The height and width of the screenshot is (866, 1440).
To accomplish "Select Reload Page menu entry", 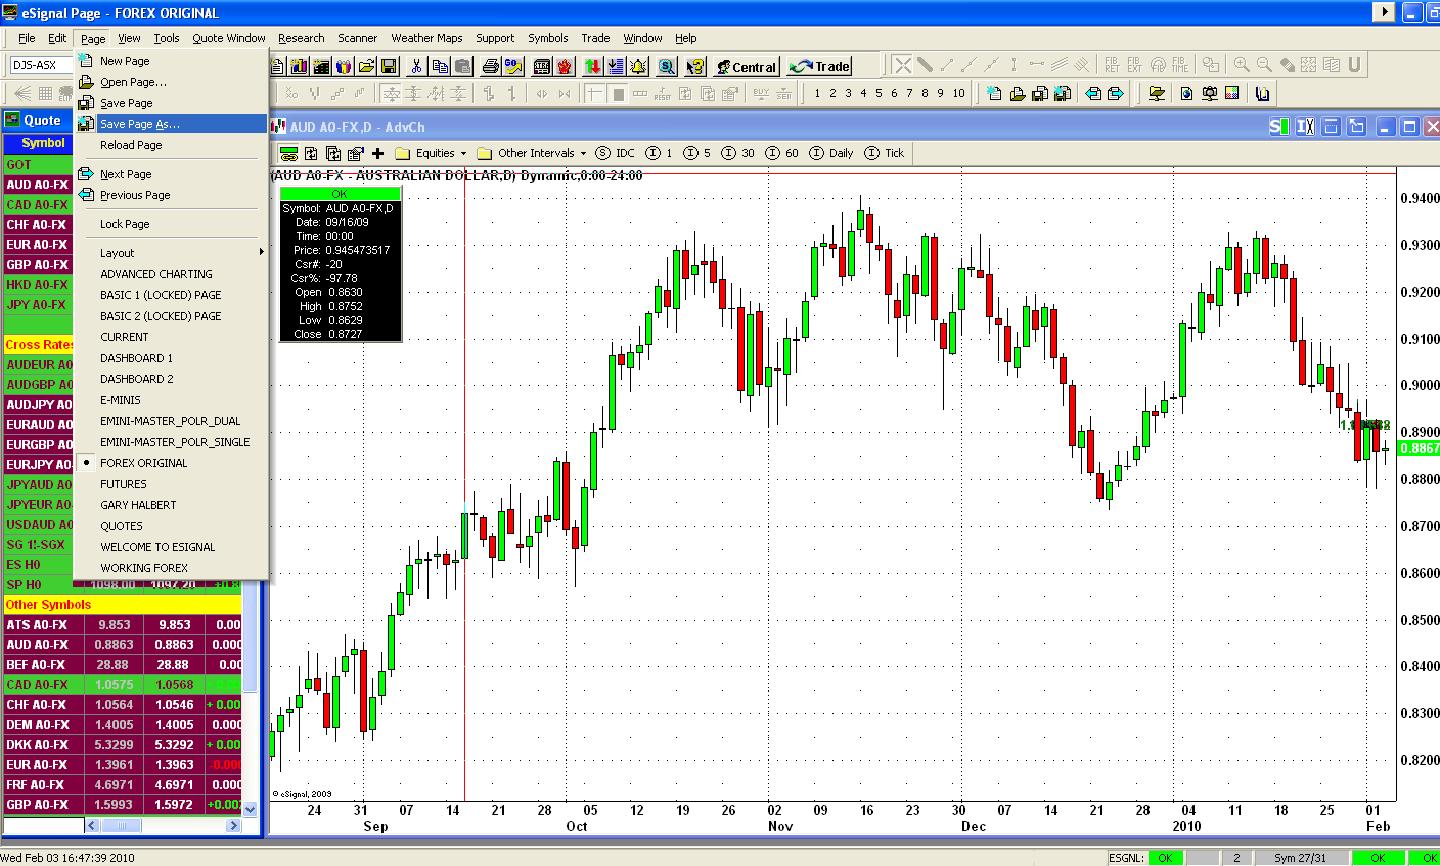I will (170, 145).
